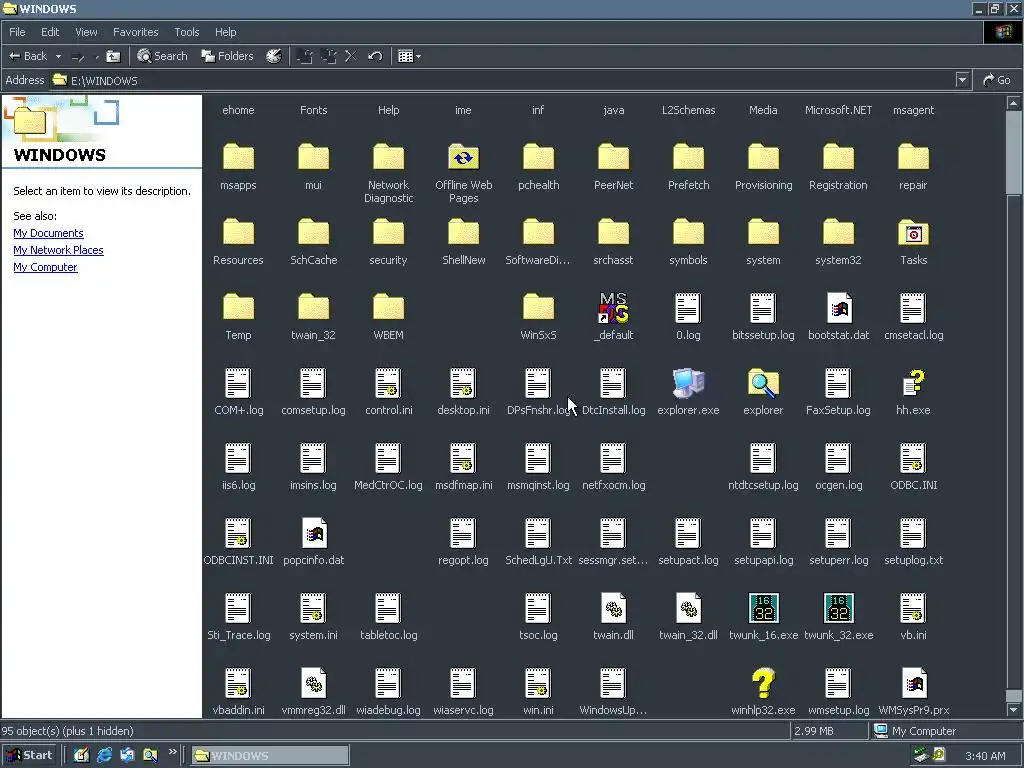The width and height of the screenshot is (1024, 768).
Task: Open the Favorites menu
Action: coord(135,32)
